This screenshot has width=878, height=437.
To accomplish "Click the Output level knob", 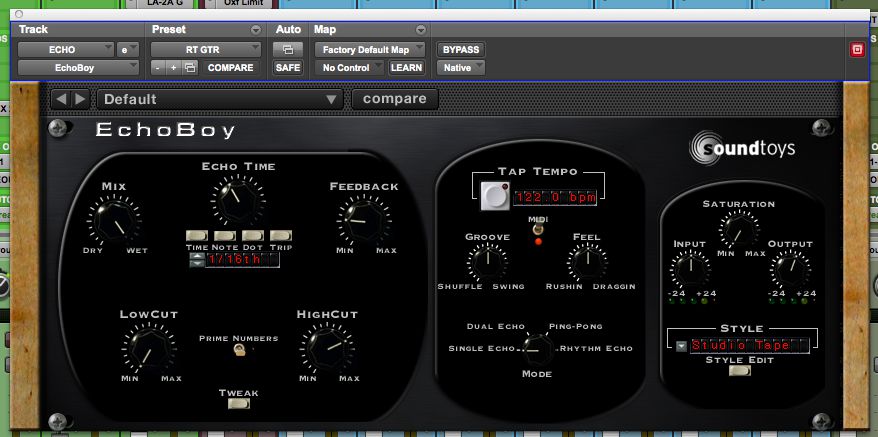I will [790, 269].
